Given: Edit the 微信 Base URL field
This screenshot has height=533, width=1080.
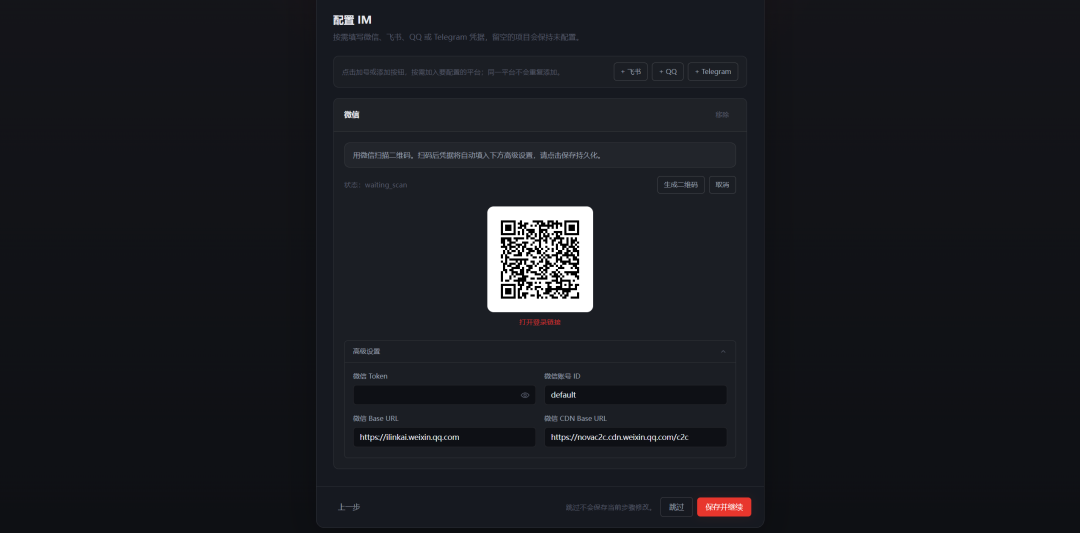Looking at the screenshot, I should 444,437.
